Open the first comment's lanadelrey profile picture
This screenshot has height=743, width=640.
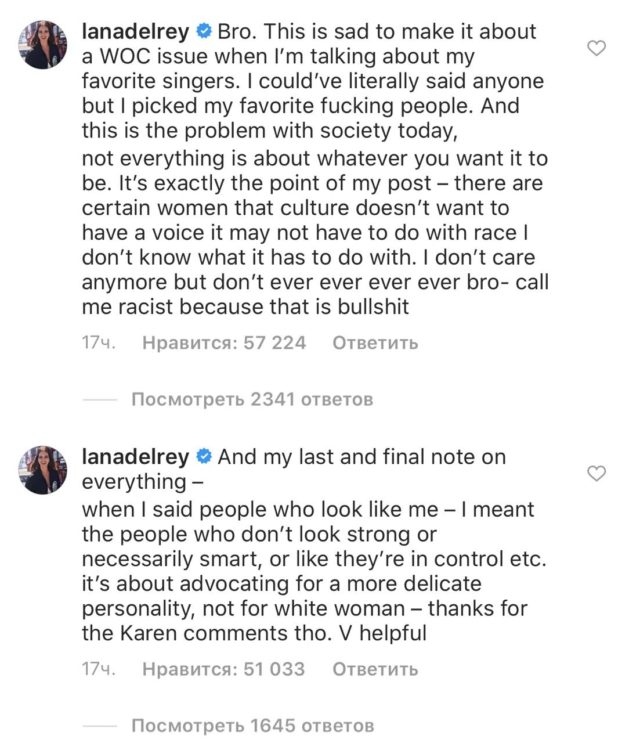click(x=41, y=44)
